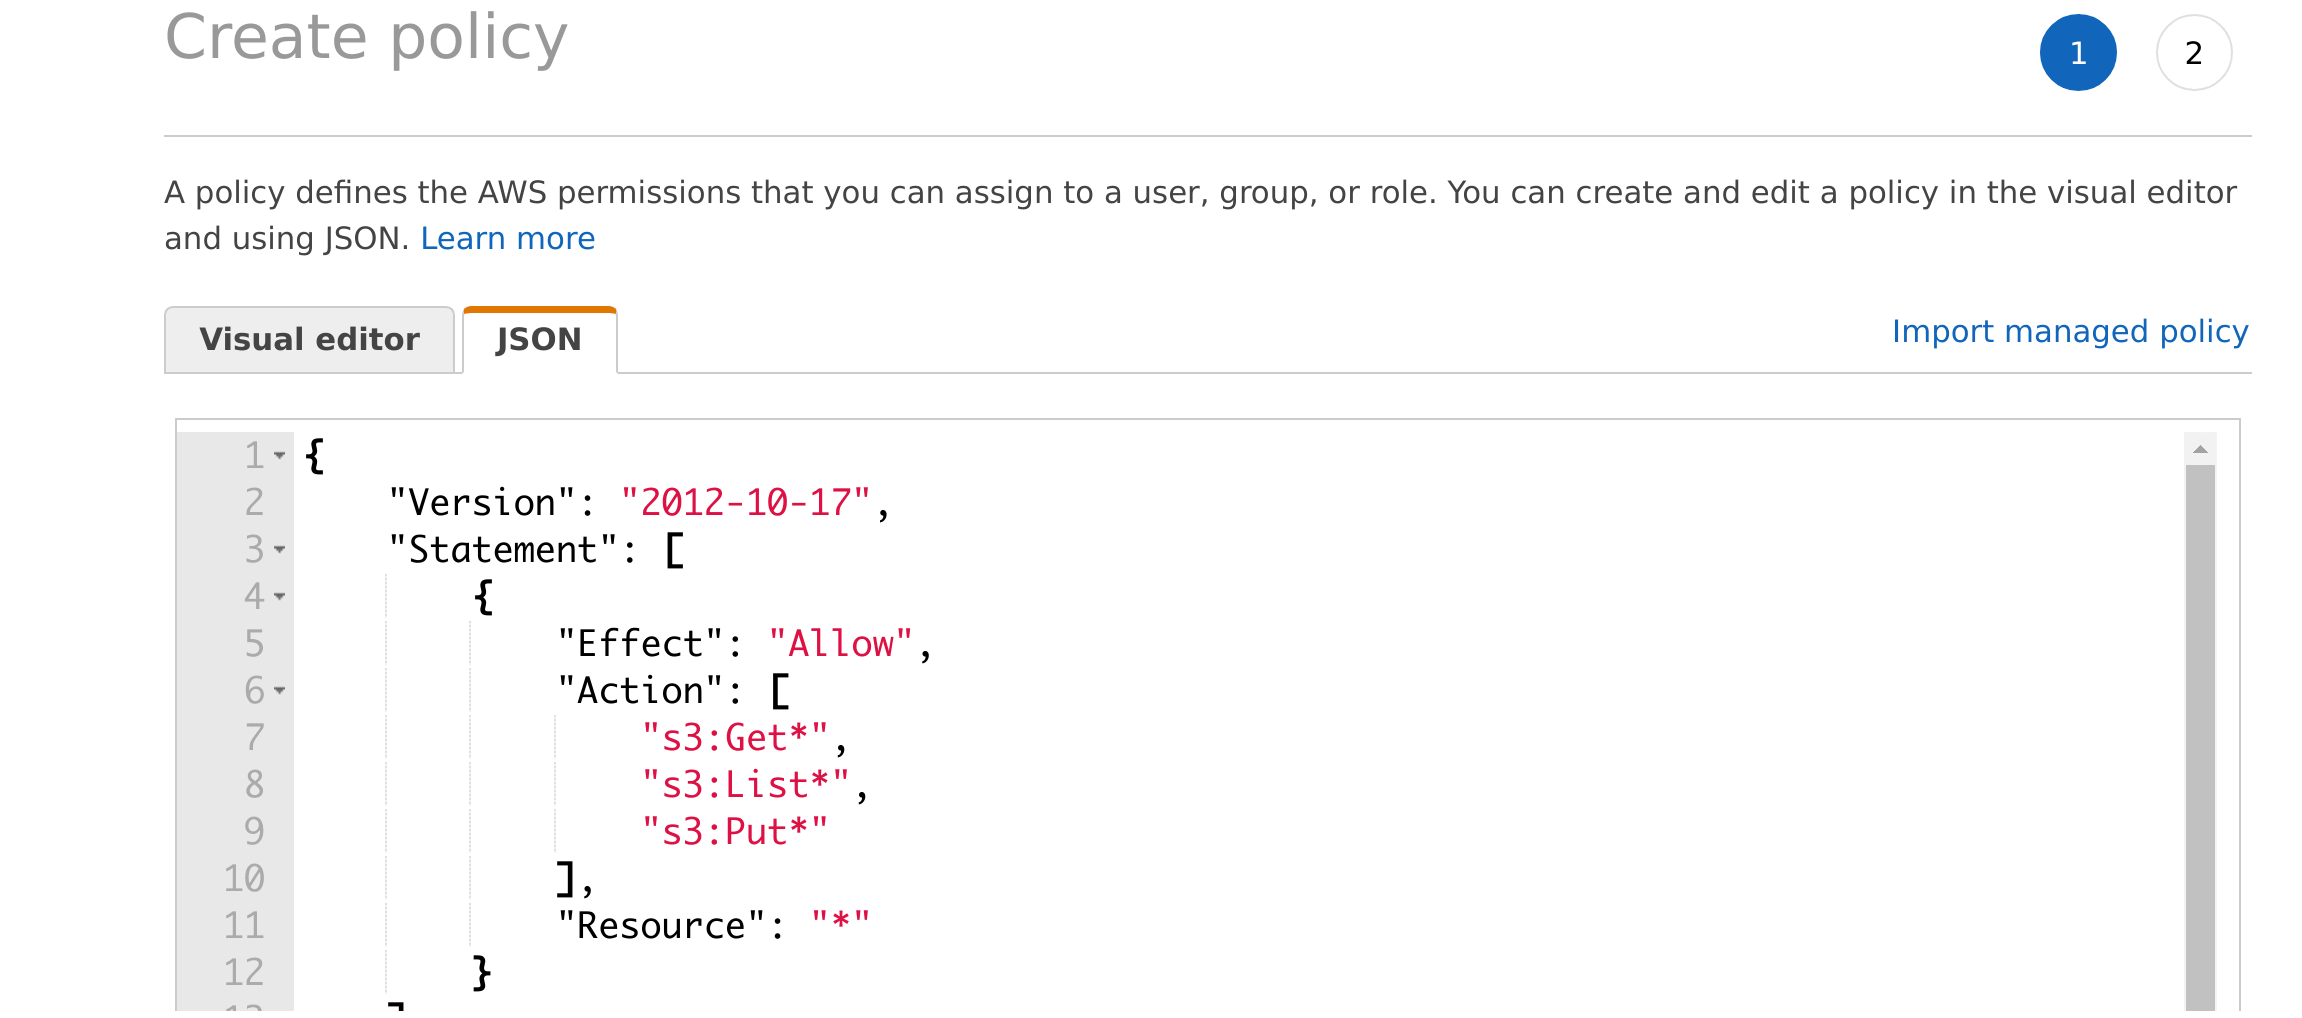Click the step 1 indicator circle
This screenshot has height=1018, width=2302.
tap(2077, 53)
